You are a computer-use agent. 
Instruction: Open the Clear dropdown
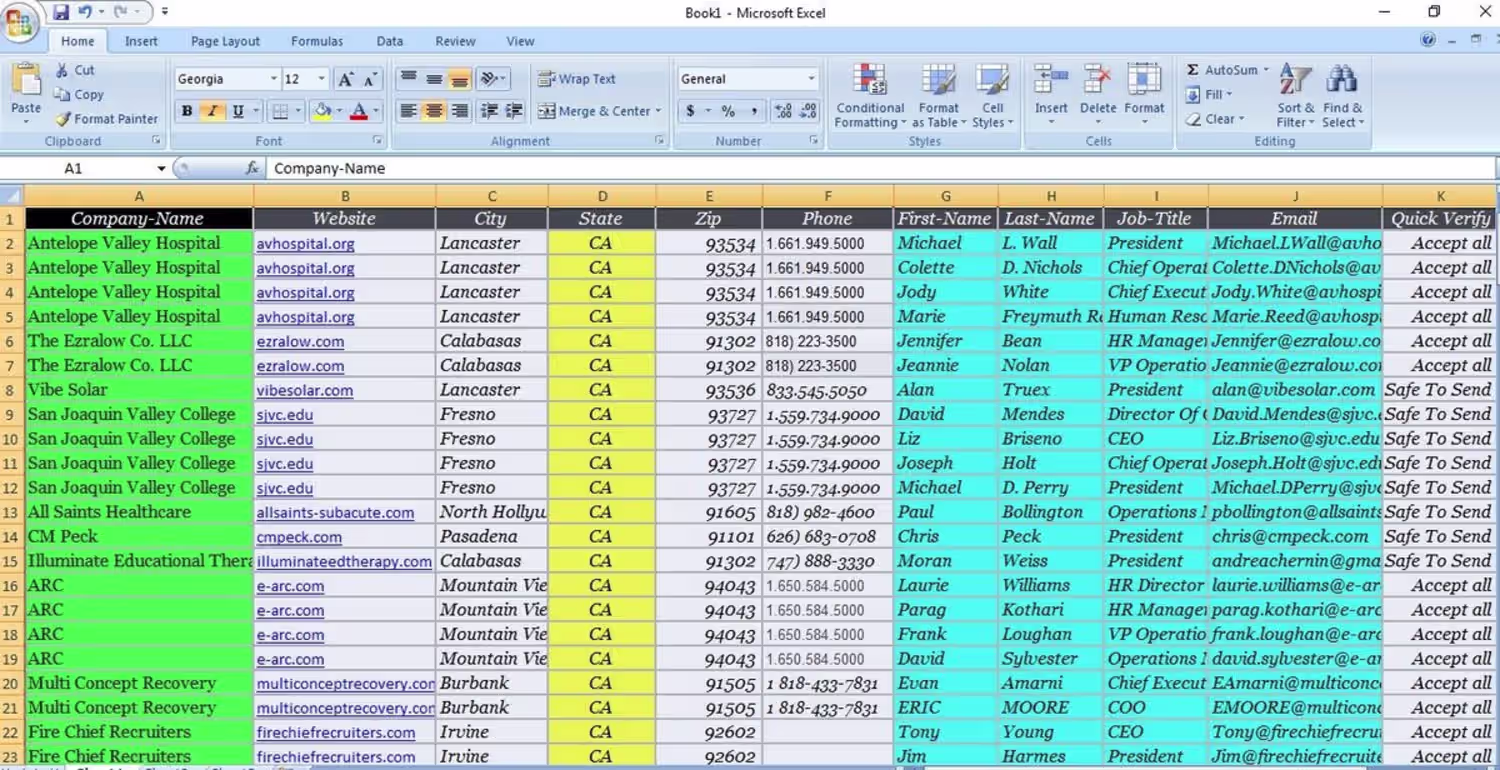pyautogui.click(x=1215, y=118)
